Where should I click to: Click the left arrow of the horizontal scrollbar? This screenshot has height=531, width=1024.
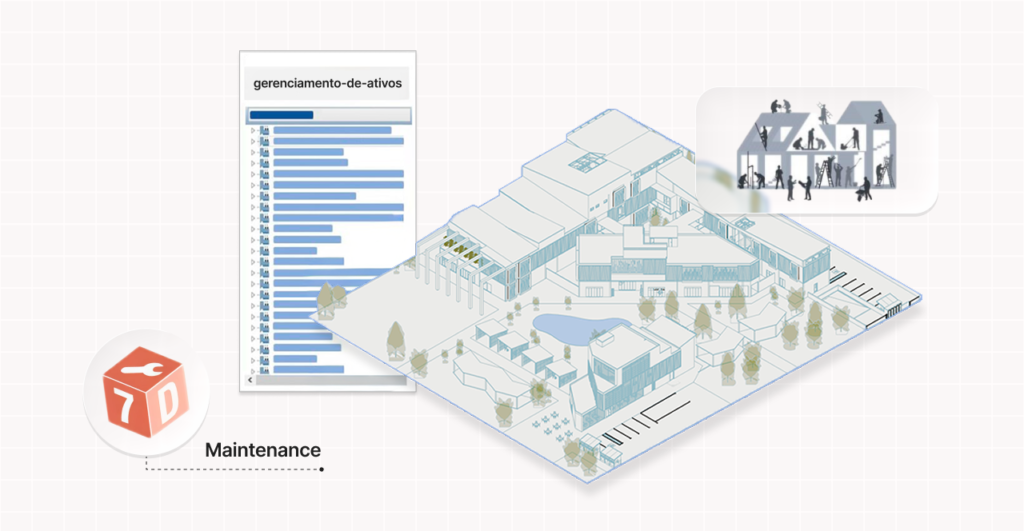[x=251, y=380]
